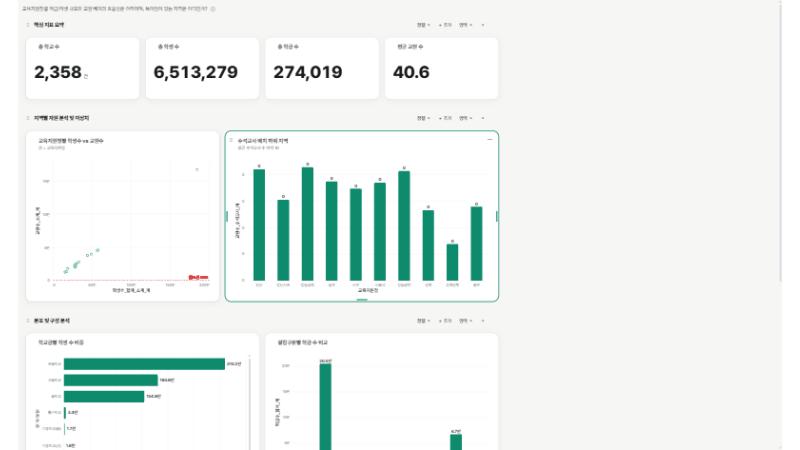Expand last chevron in first section header
The height and width of the screenshot is (450, 800).
(483, 24)
